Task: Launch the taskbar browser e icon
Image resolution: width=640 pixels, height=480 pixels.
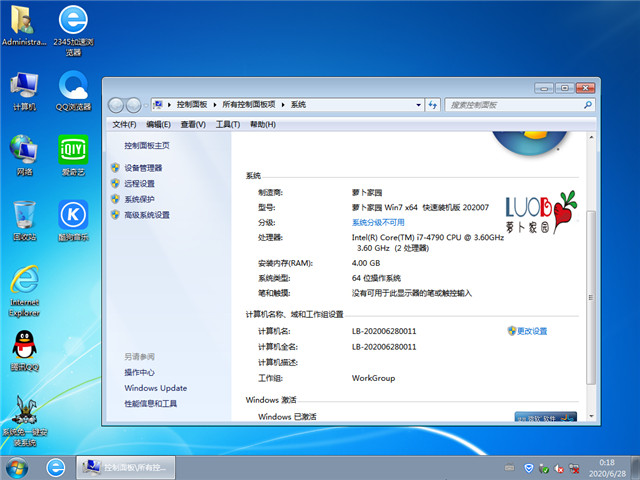Action: 56,468
